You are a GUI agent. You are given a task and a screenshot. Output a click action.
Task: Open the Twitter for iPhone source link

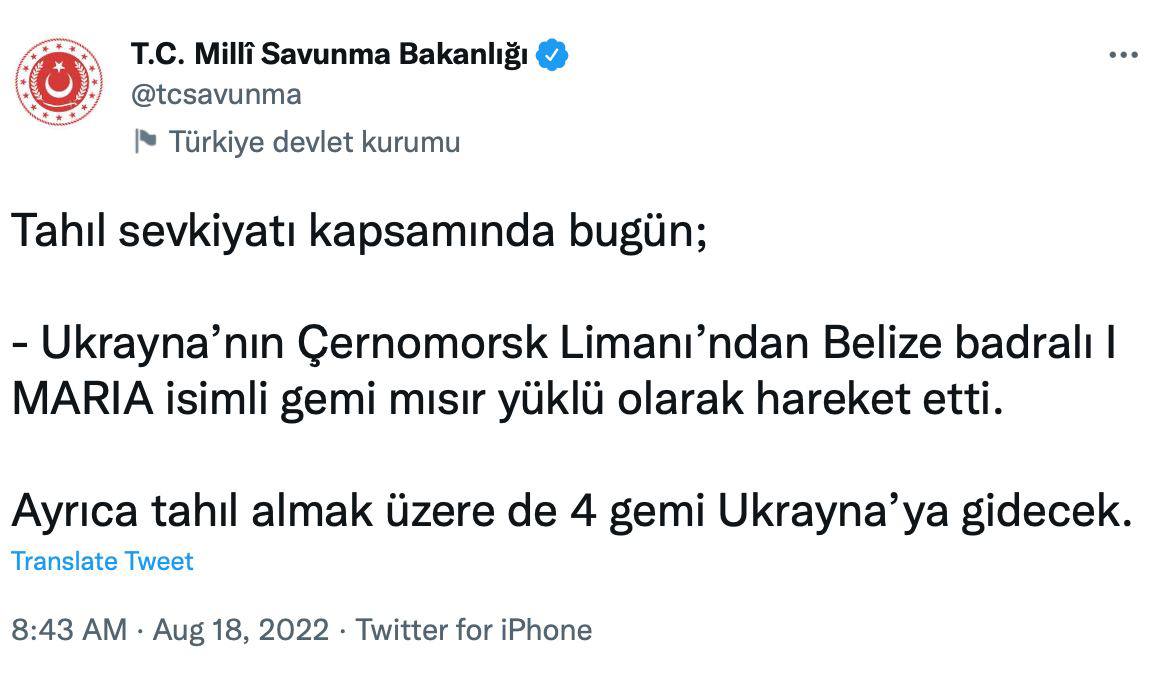coord(474,630)
